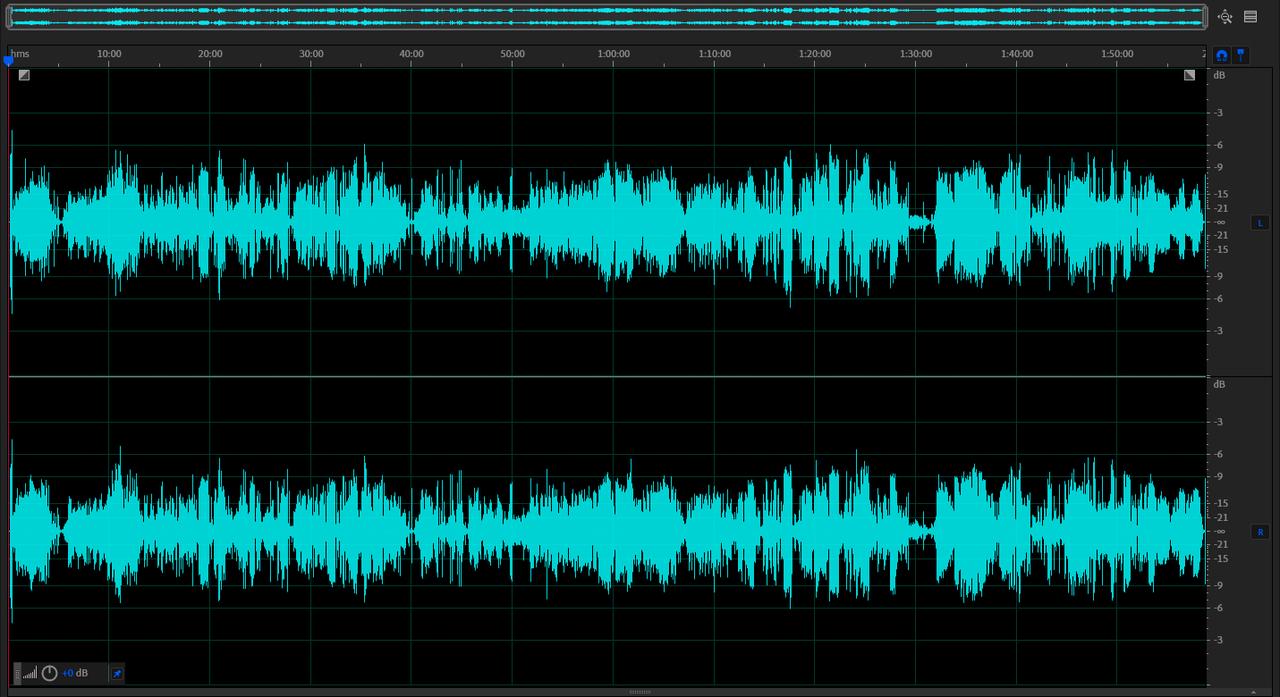
Task: Toggle the left channel L button
Action: pyautogui.click(x=1260, y=223)
